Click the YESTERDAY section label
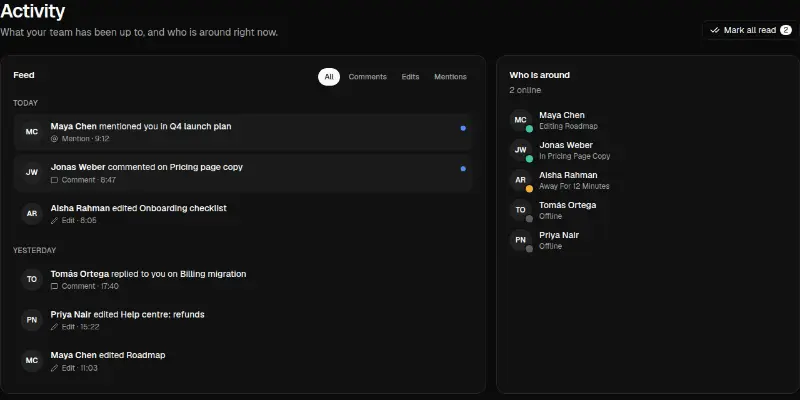Screen dimensions: 800x400 coord(35,251)
